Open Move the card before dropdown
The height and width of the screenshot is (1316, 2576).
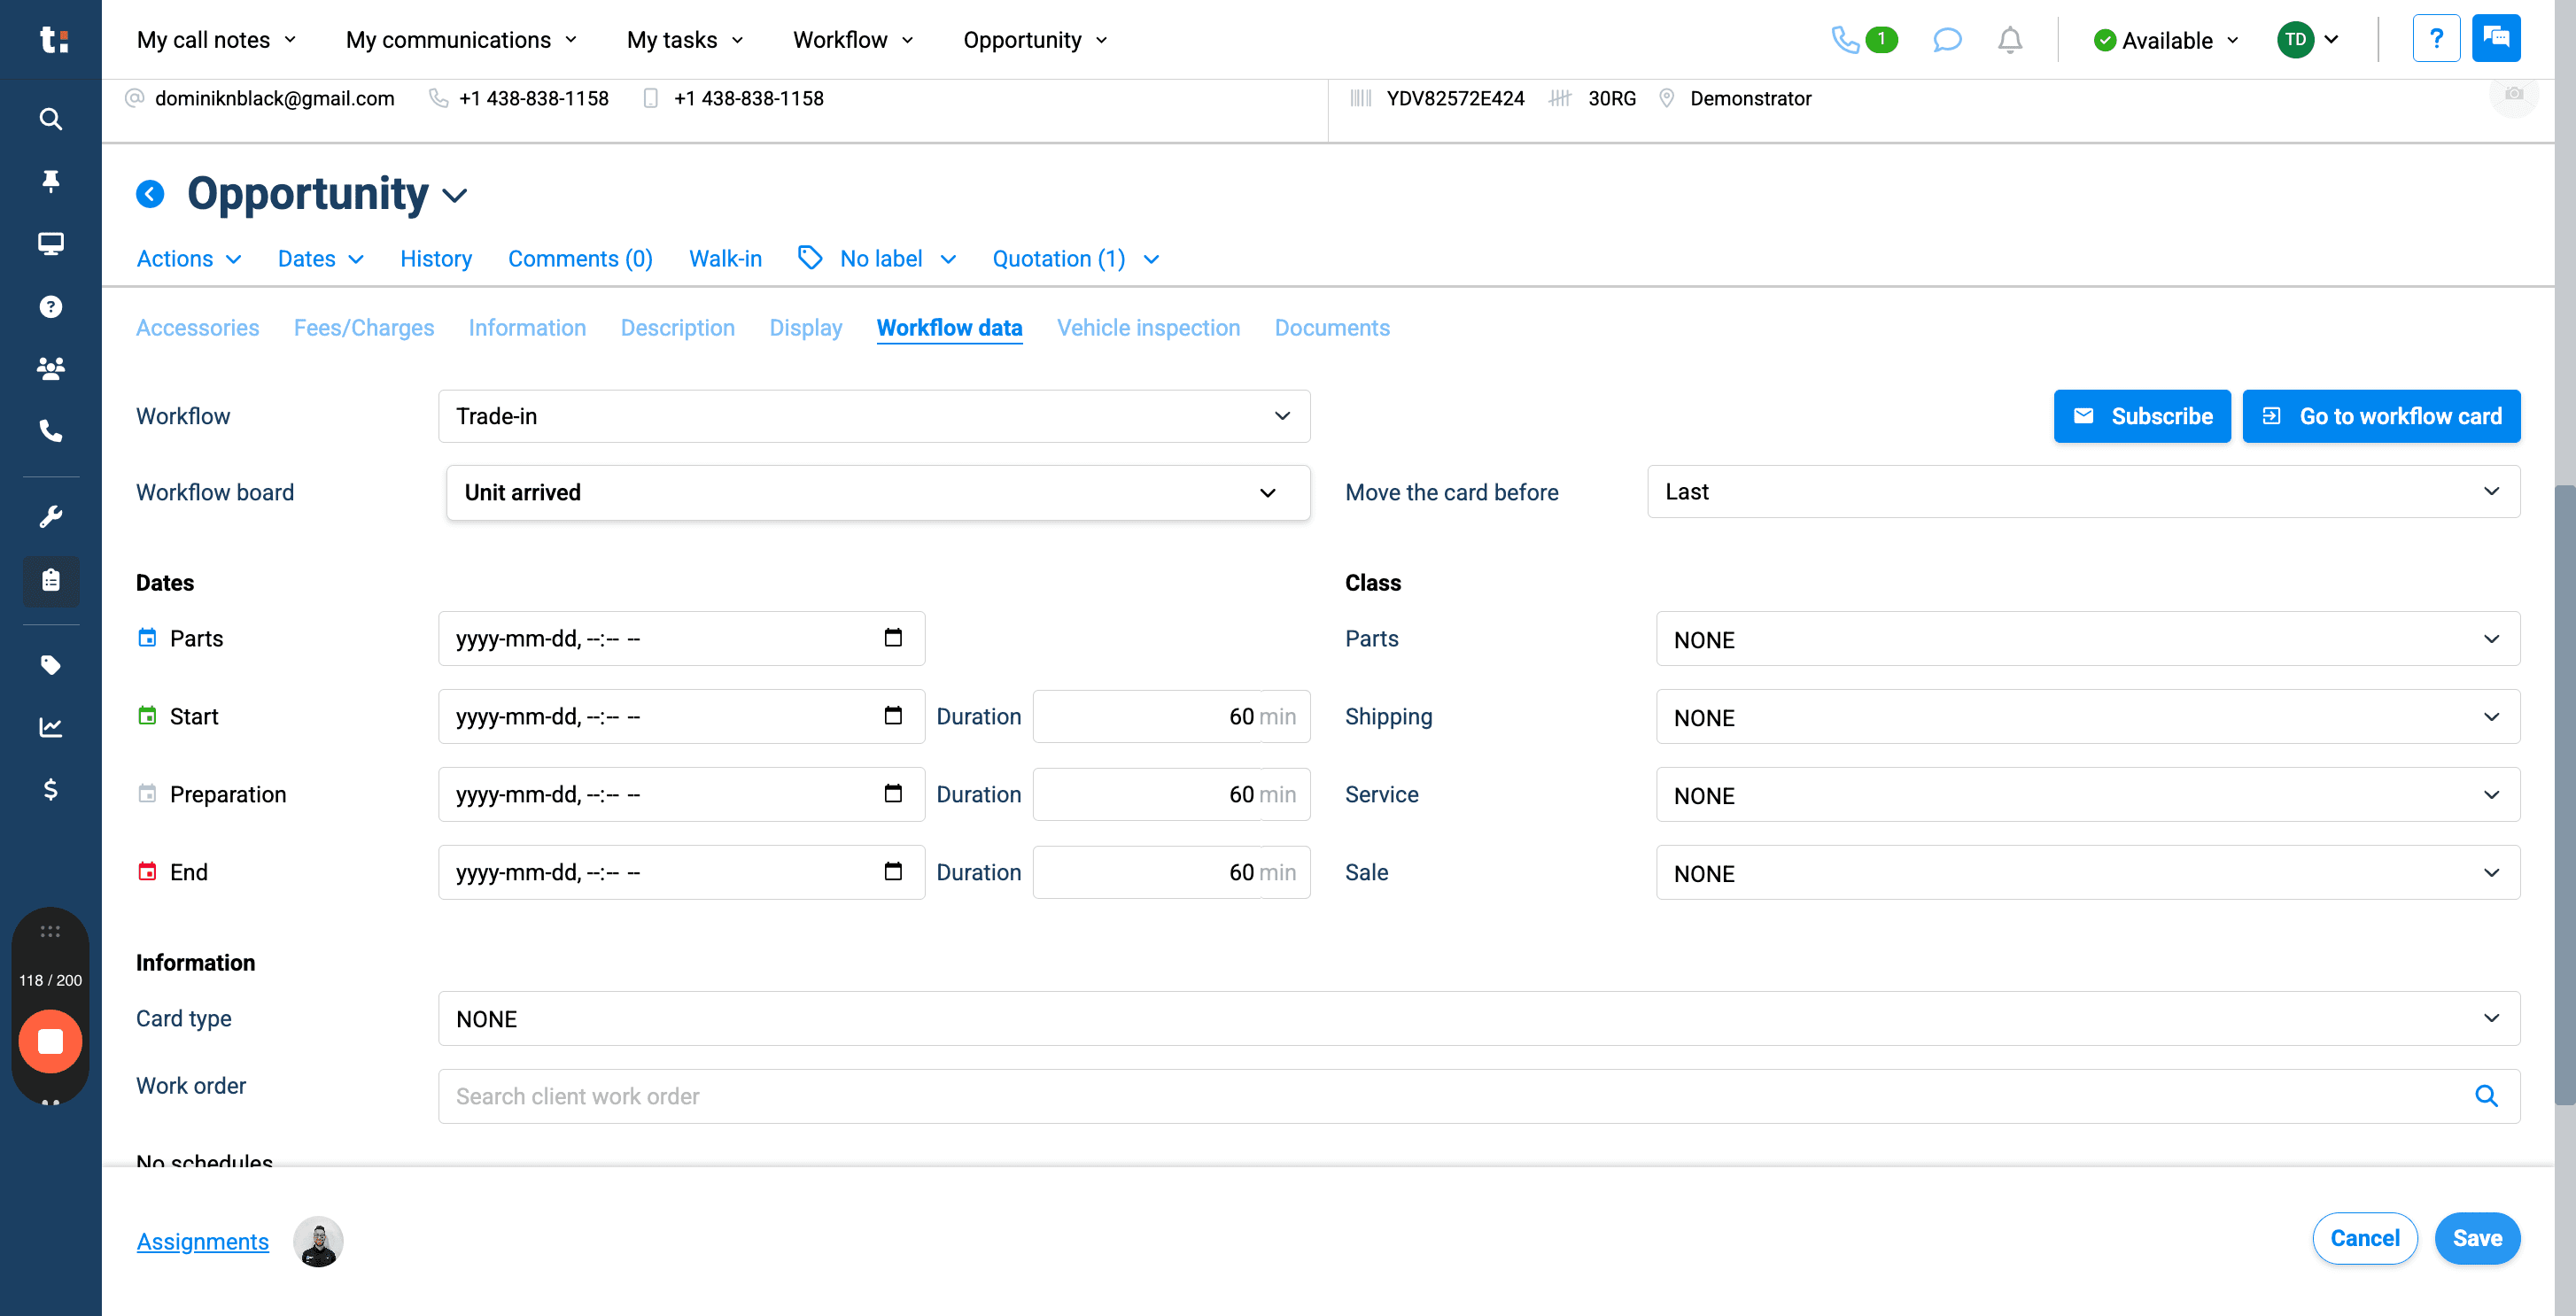point(2083,492)
